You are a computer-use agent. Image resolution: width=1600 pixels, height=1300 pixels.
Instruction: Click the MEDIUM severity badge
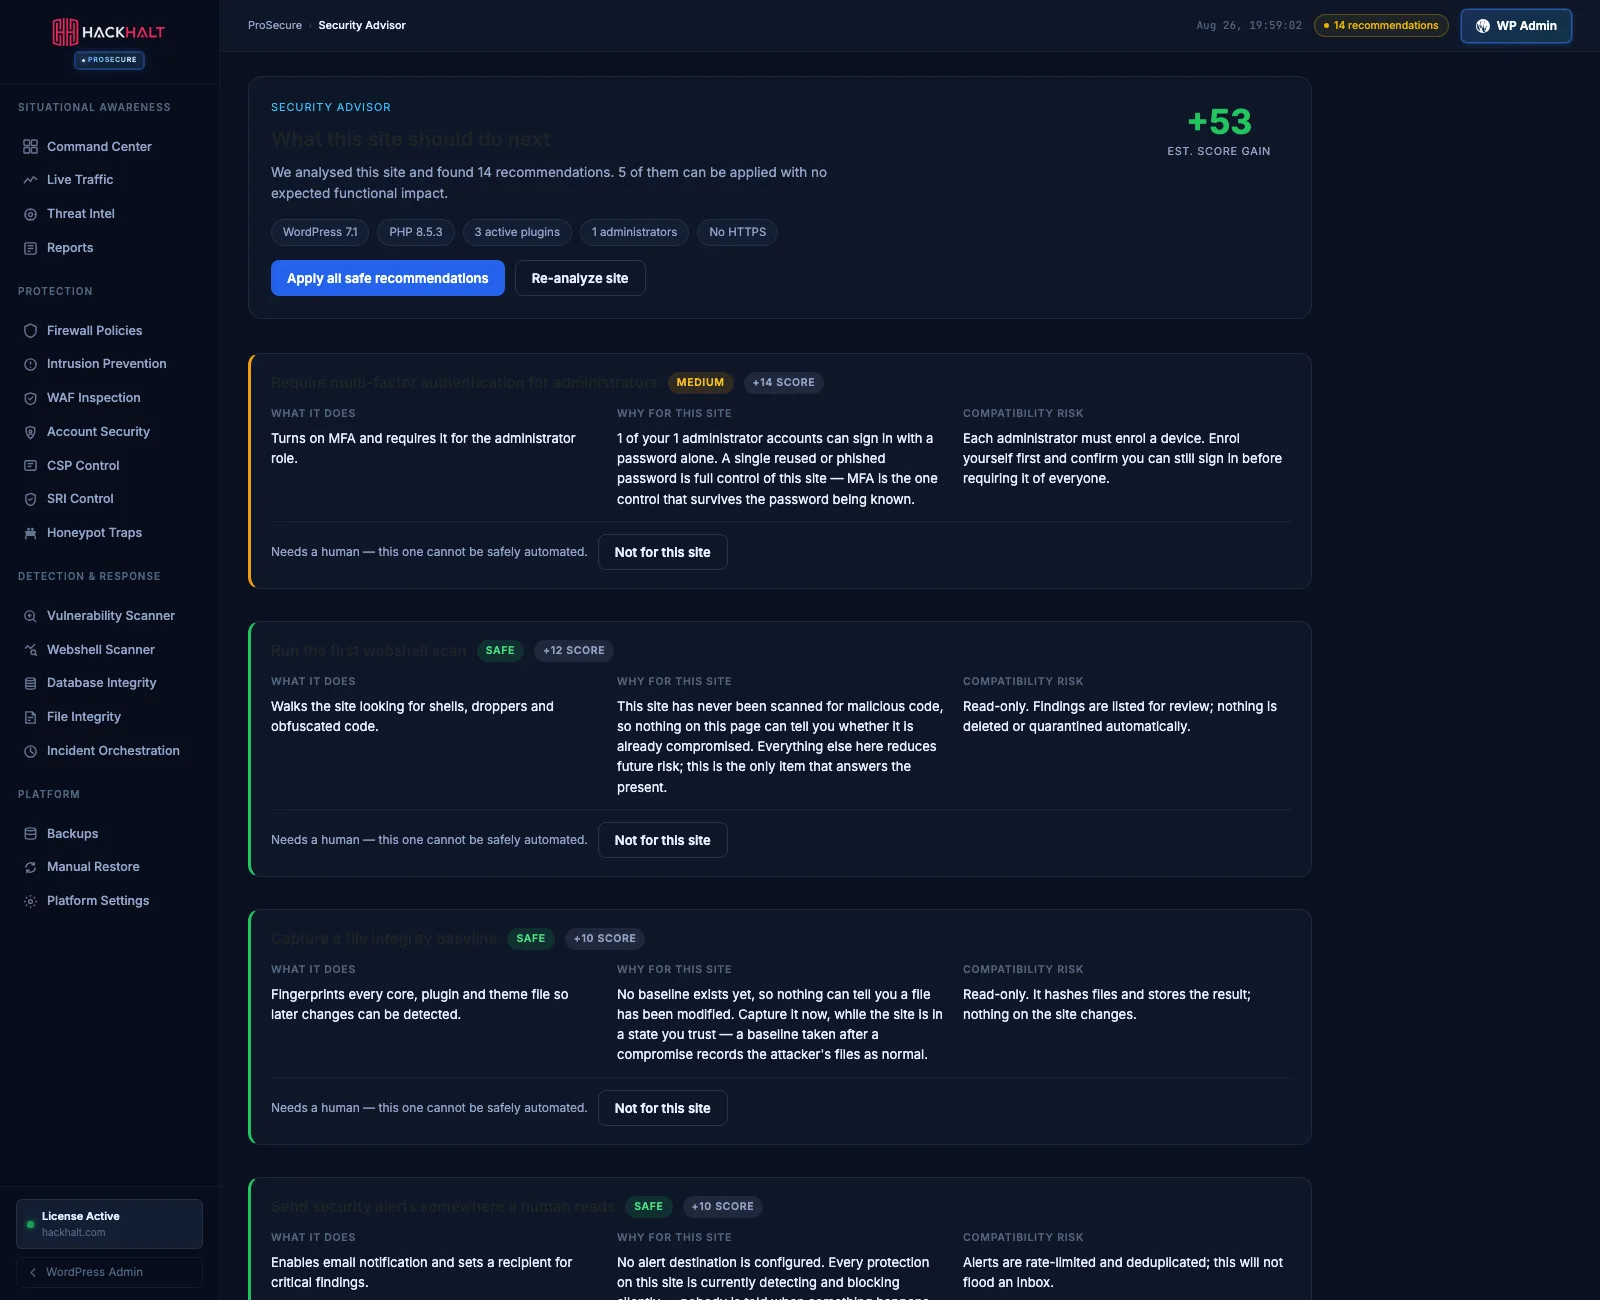pos(700,382)
